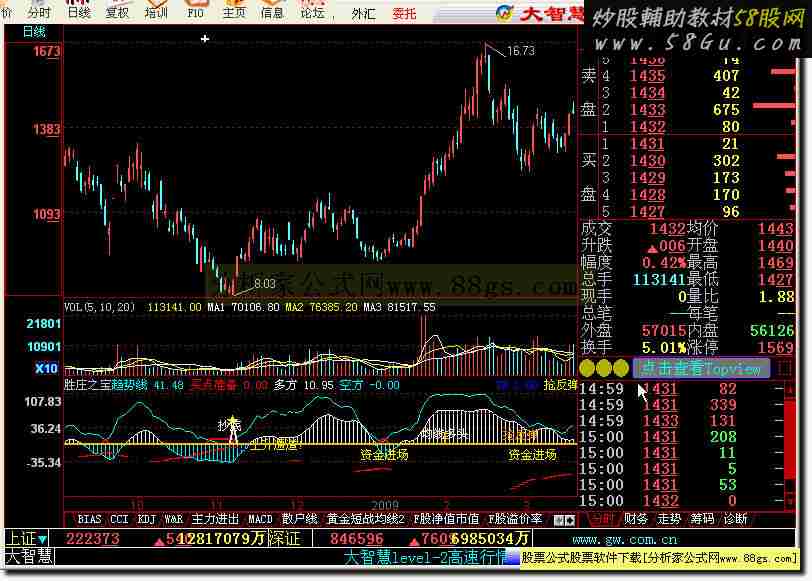Click the 资金进场 label near 2009 axis mark
Image resolution: width=812 pixels, height=581 pixels.
384,455
